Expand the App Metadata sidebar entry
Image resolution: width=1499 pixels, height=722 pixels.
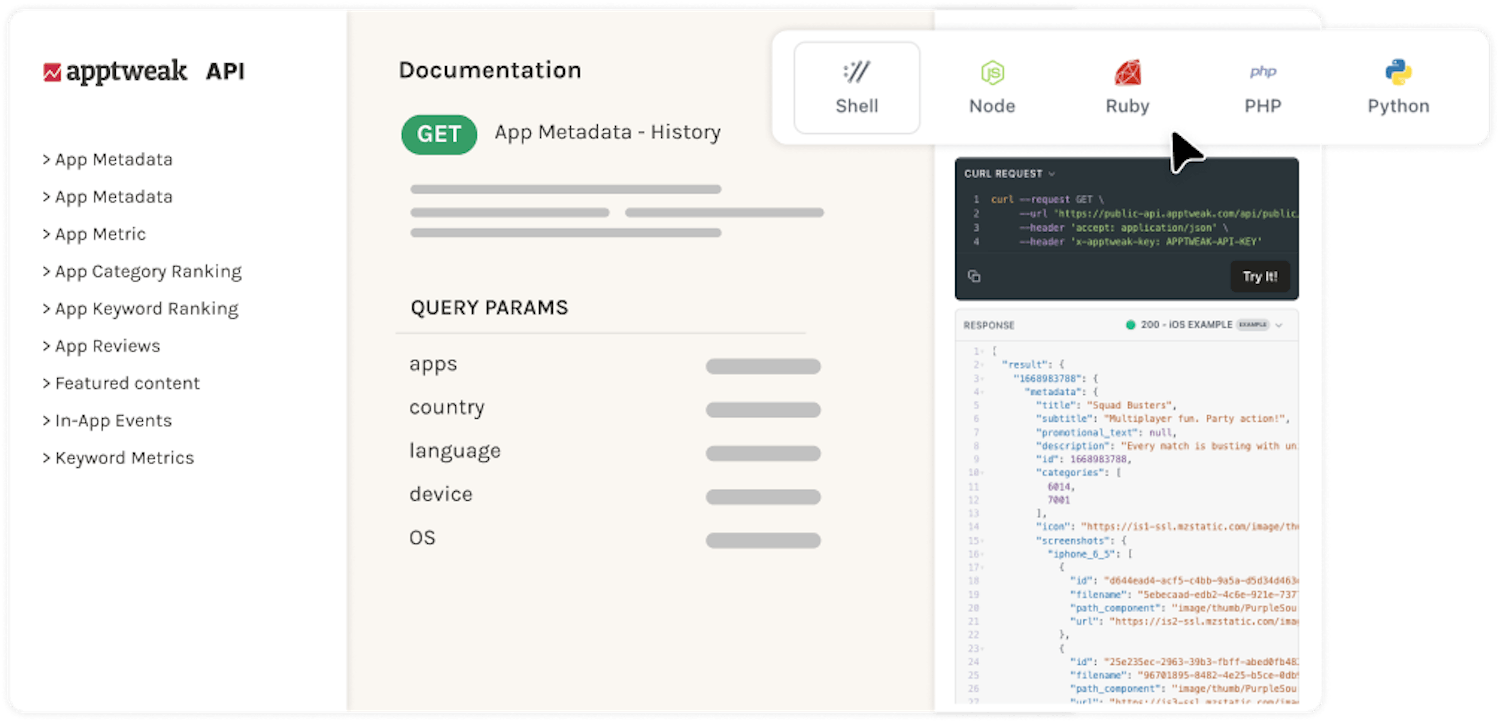pyautogui.click(x=108, y=159)
